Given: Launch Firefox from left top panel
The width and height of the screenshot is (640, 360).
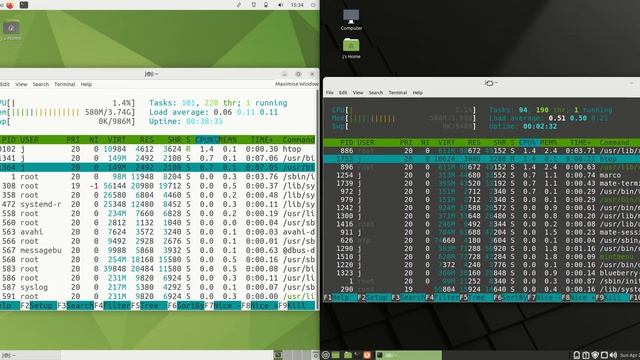Looking at the screenshot, I should (x=10, y=5).
